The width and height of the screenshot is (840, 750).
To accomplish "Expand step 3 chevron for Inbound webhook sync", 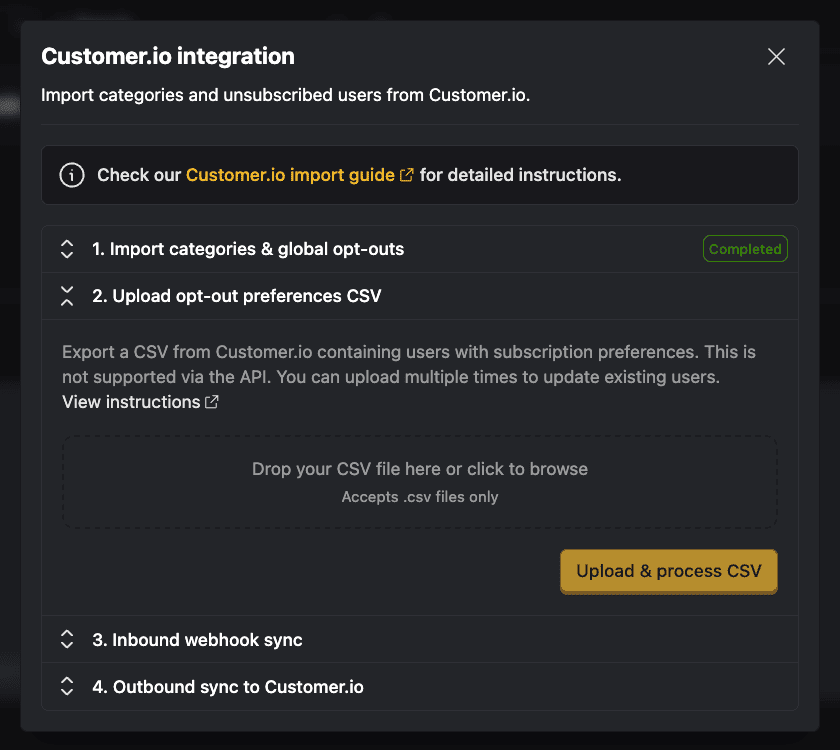I will point(67,639).
